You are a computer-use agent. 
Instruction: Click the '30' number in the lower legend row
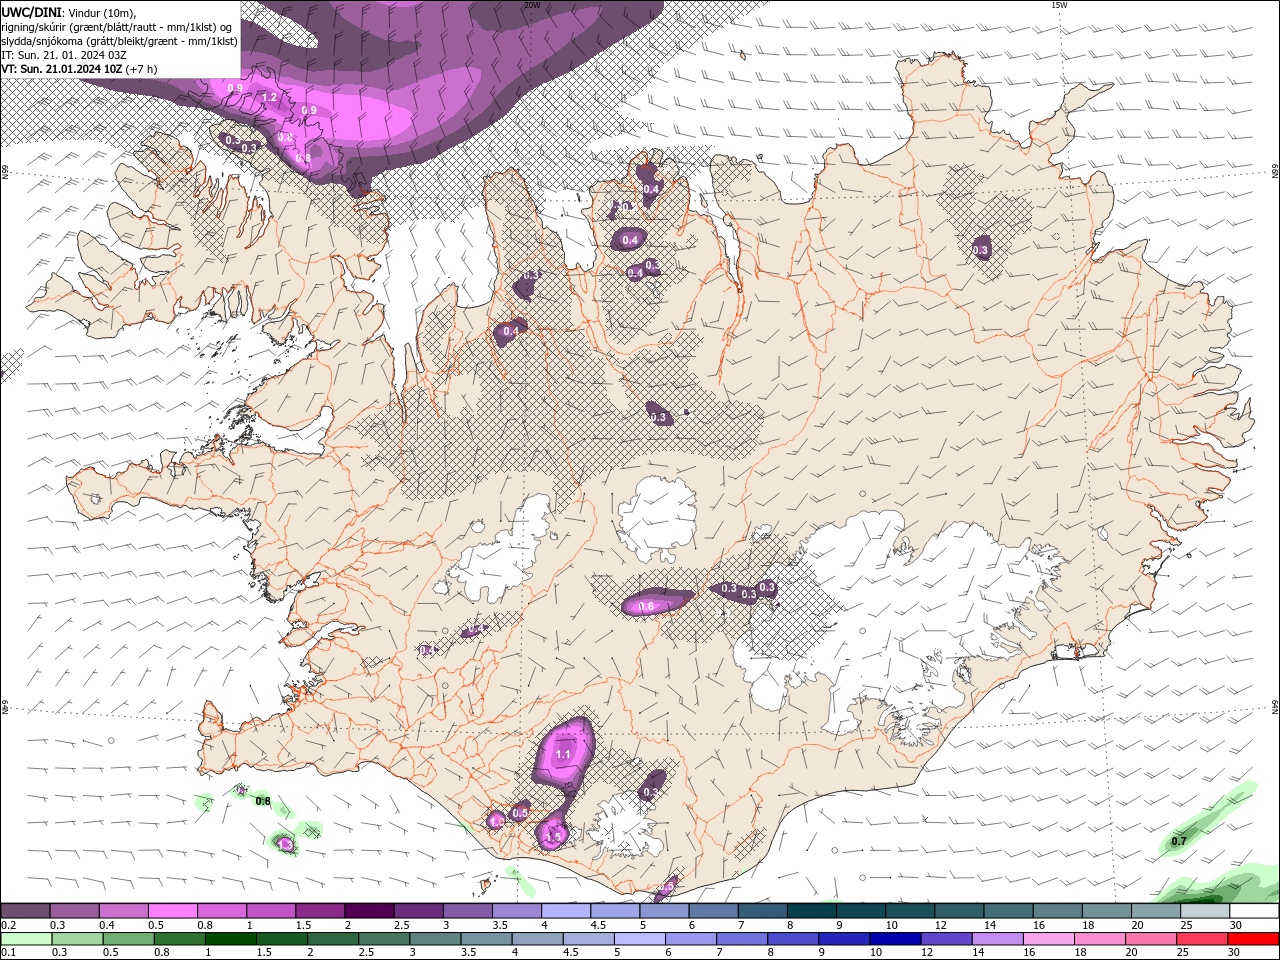[x=1236, y=952]
